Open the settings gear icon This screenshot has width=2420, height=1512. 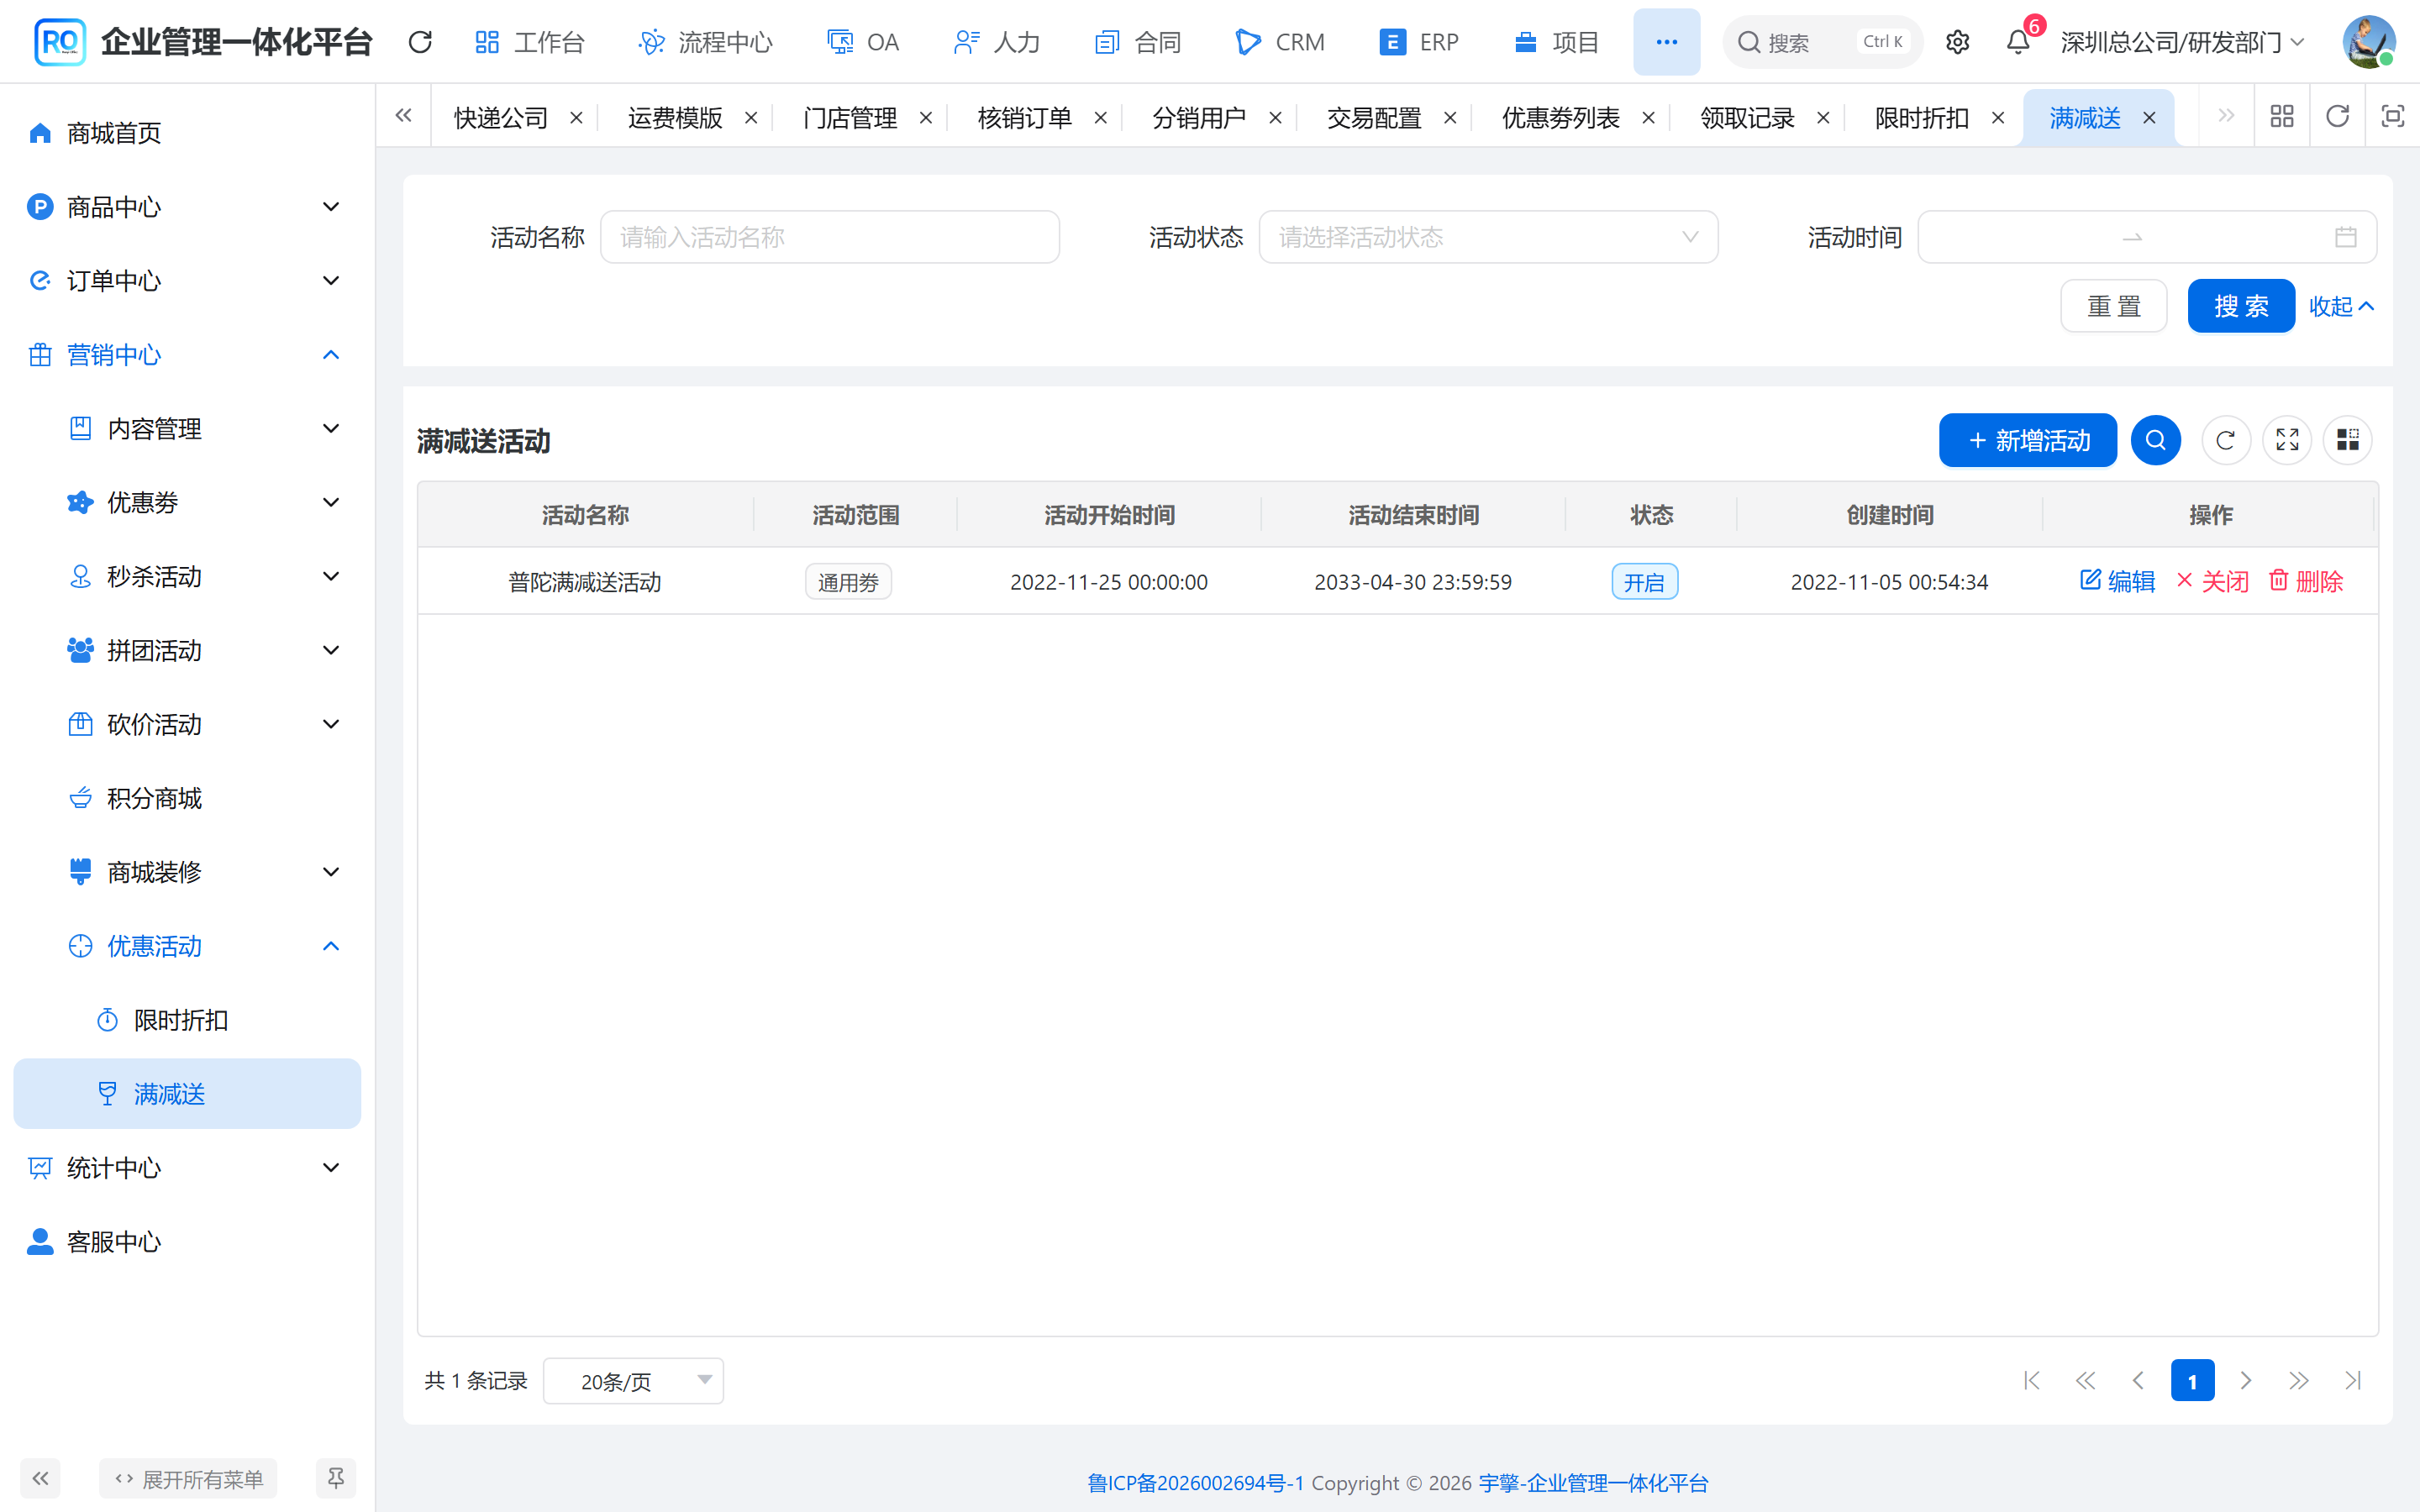[1957, 42]
